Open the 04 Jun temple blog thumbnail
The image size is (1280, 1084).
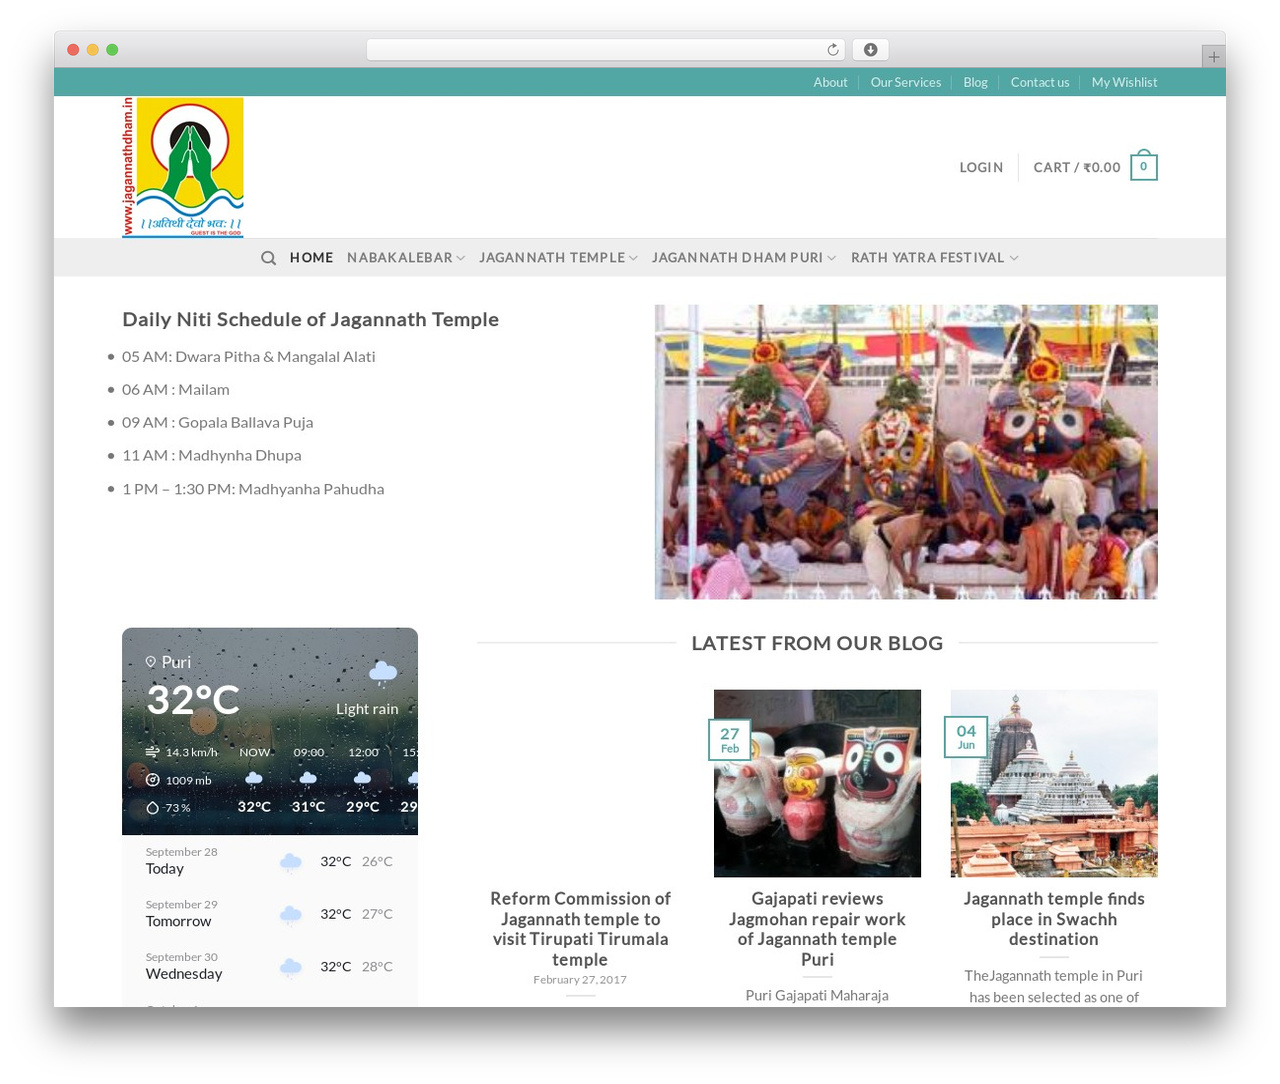[x=1054, y=783]
